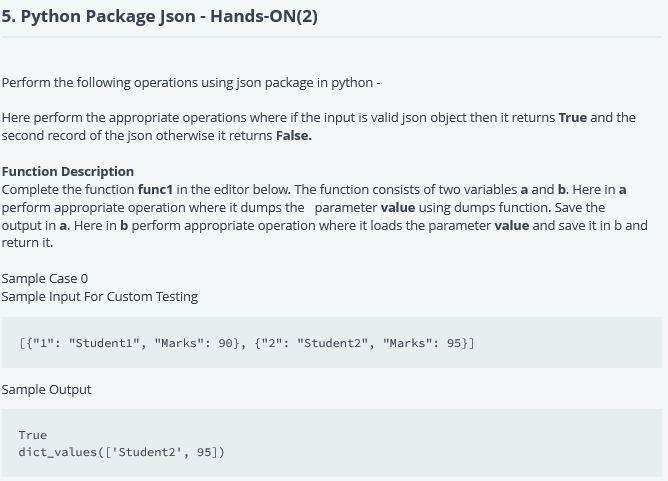Click the text 'return it.'
Image resolution: width=668 pixels, height=481 pixels.
27,242
